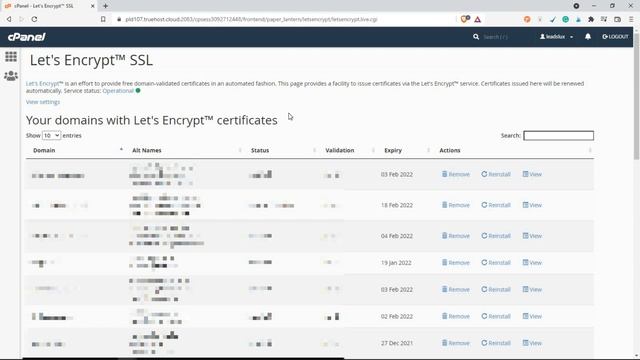Reinstall certificate expiring 04 Feb 2022
This screenshot has height=360, width=640.
click(496, 236)
